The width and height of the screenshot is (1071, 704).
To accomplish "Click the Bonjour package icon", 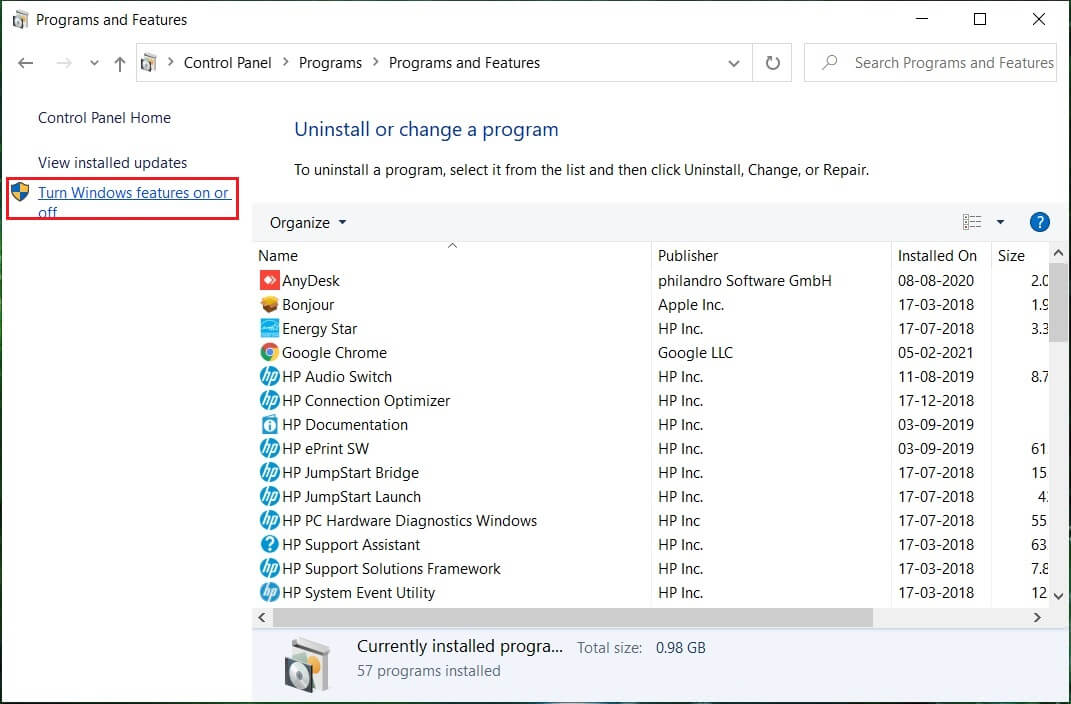I will tap(269, 305).
